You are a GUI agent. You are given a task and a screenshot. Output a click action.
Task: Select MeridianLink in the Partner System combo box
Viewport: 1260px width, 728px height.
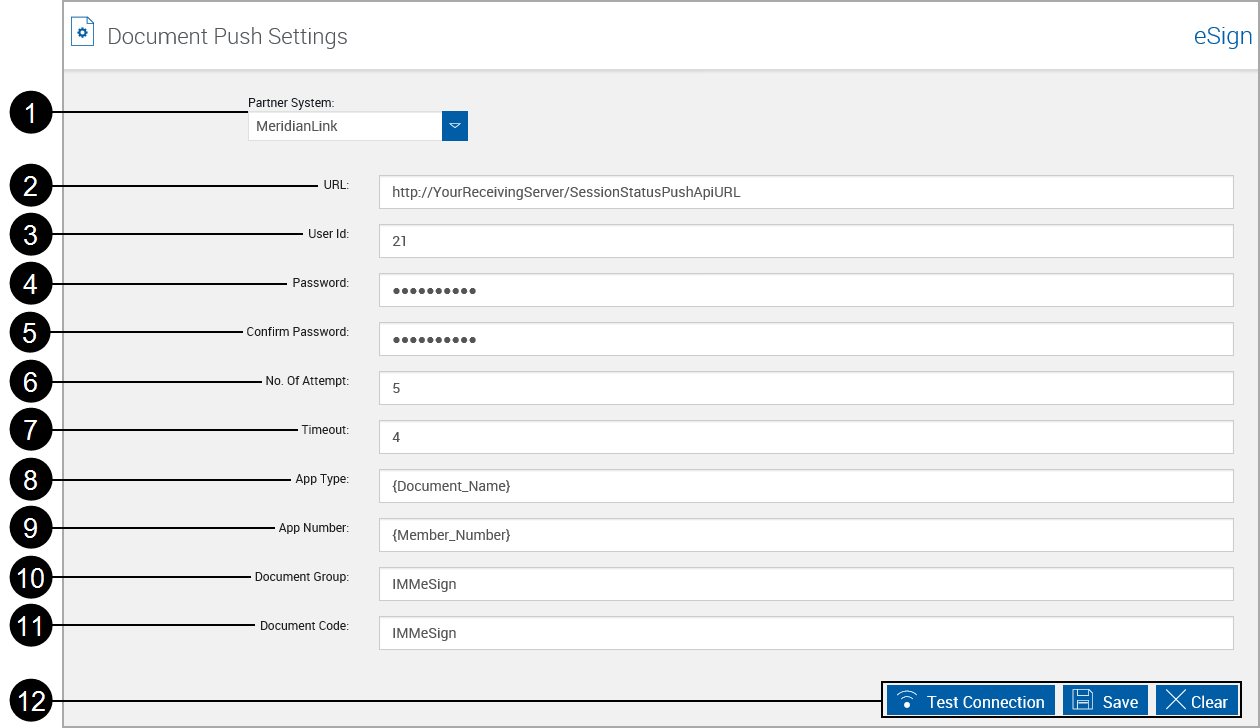pos(343,126)
